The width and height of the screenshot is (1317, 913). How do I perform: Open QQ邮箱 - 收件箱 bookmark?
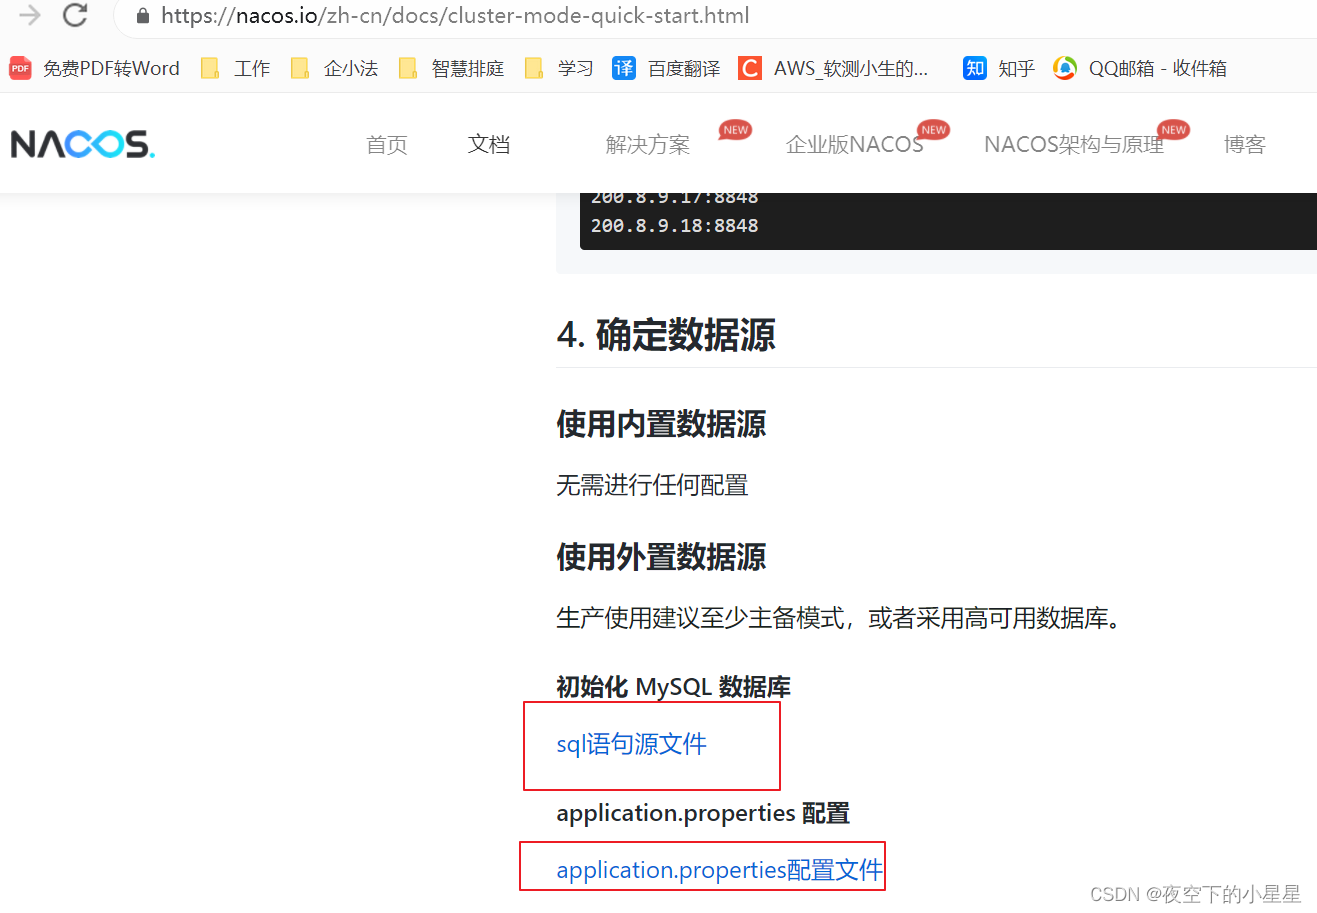click(x=1140, y=68)
